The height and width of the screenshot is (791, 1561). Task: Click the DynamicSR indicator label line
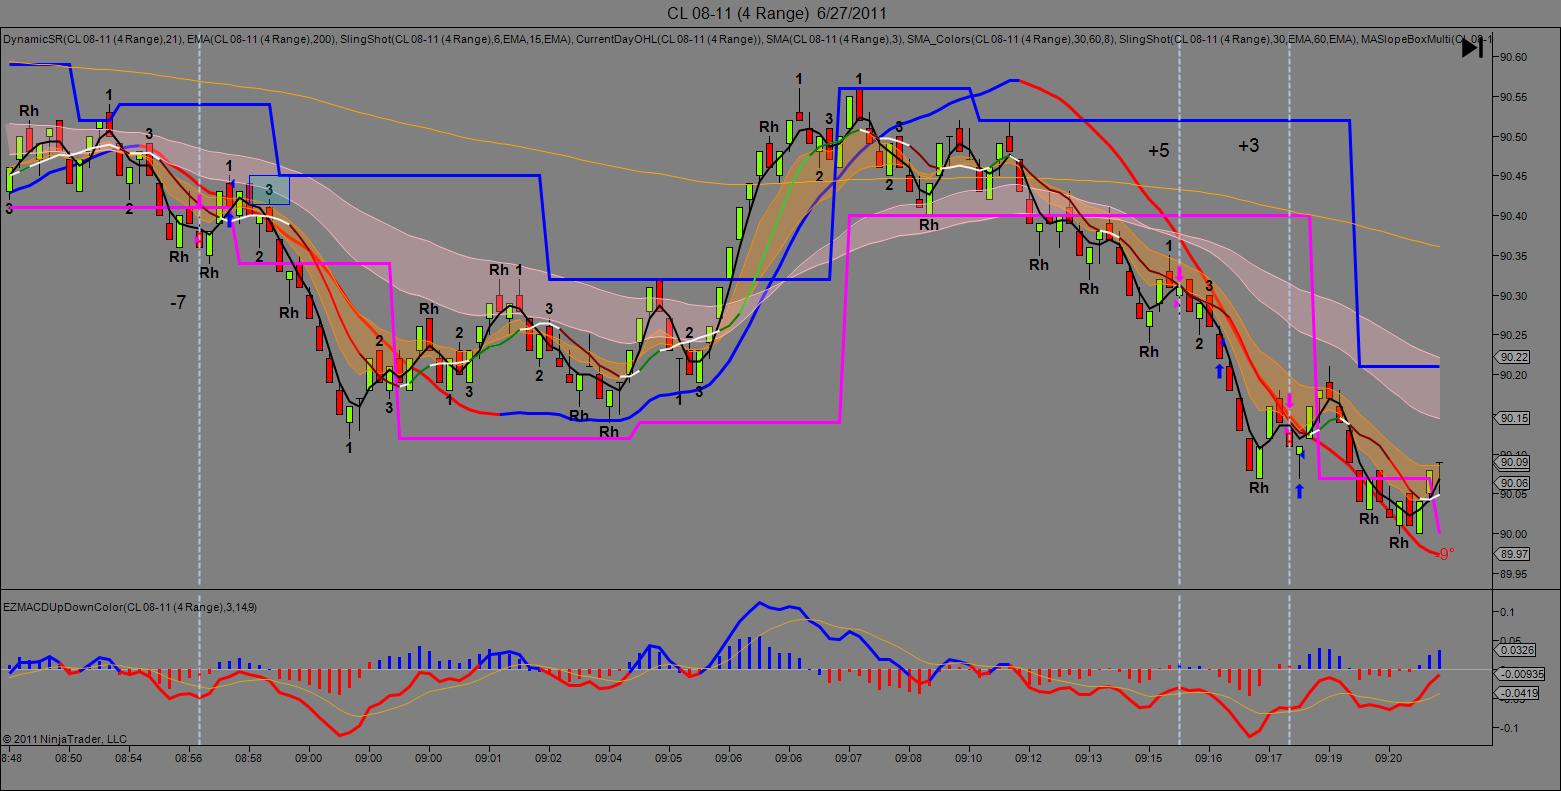pos(747,39)
